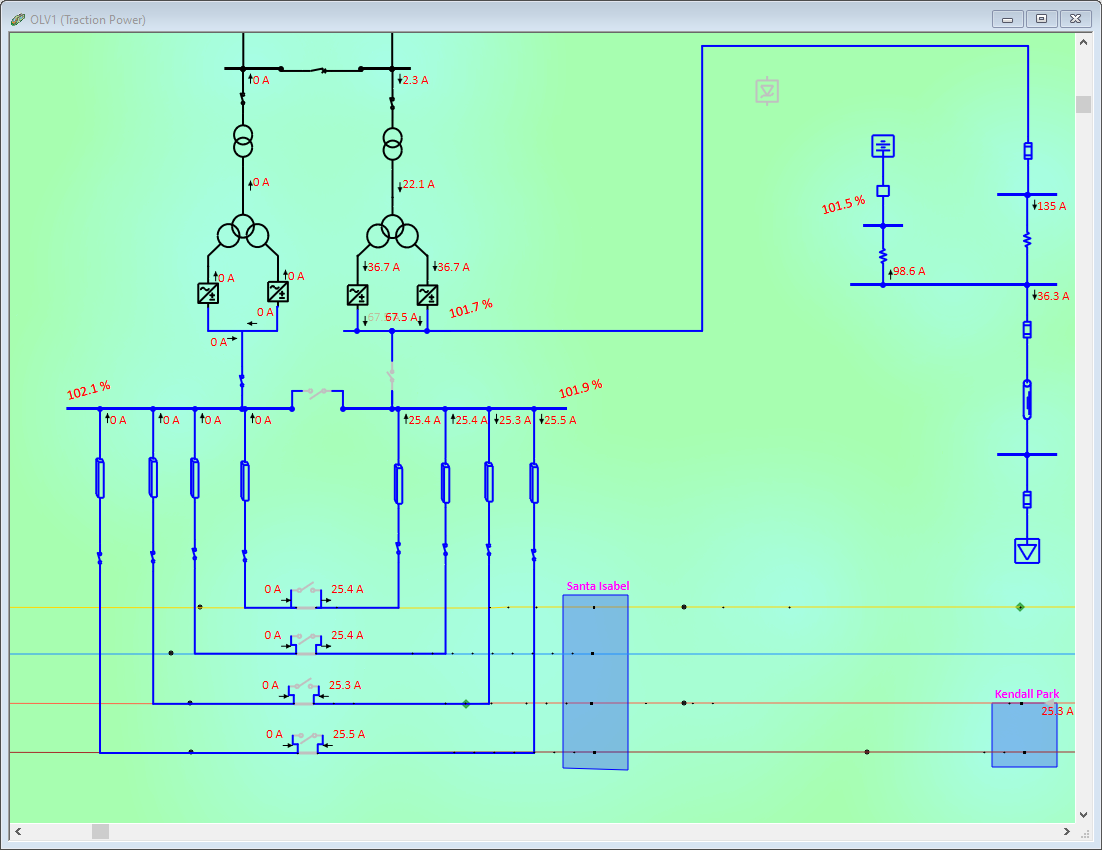
Task: Click the application icon in the title bar
Action: pyautogui.click(x=18, y=18)
